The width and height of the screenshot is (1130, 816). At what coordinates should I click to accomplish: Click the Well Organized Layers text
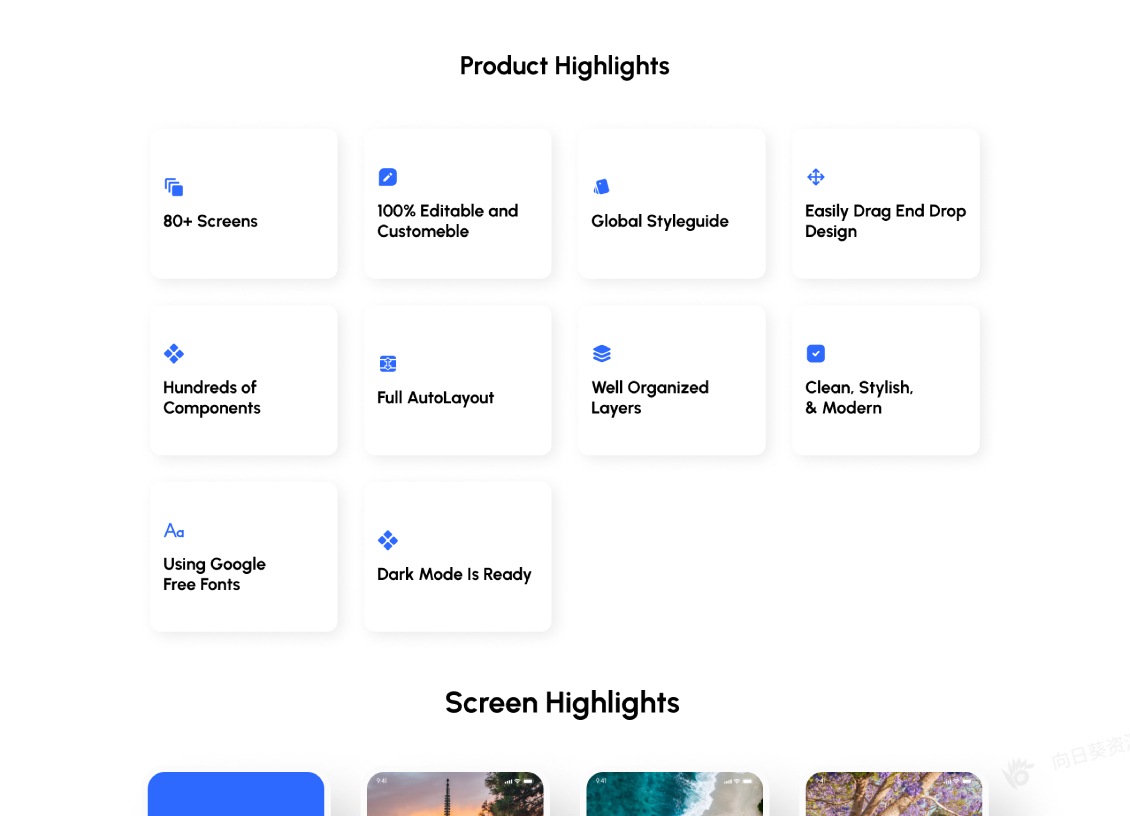coord(650,398)
